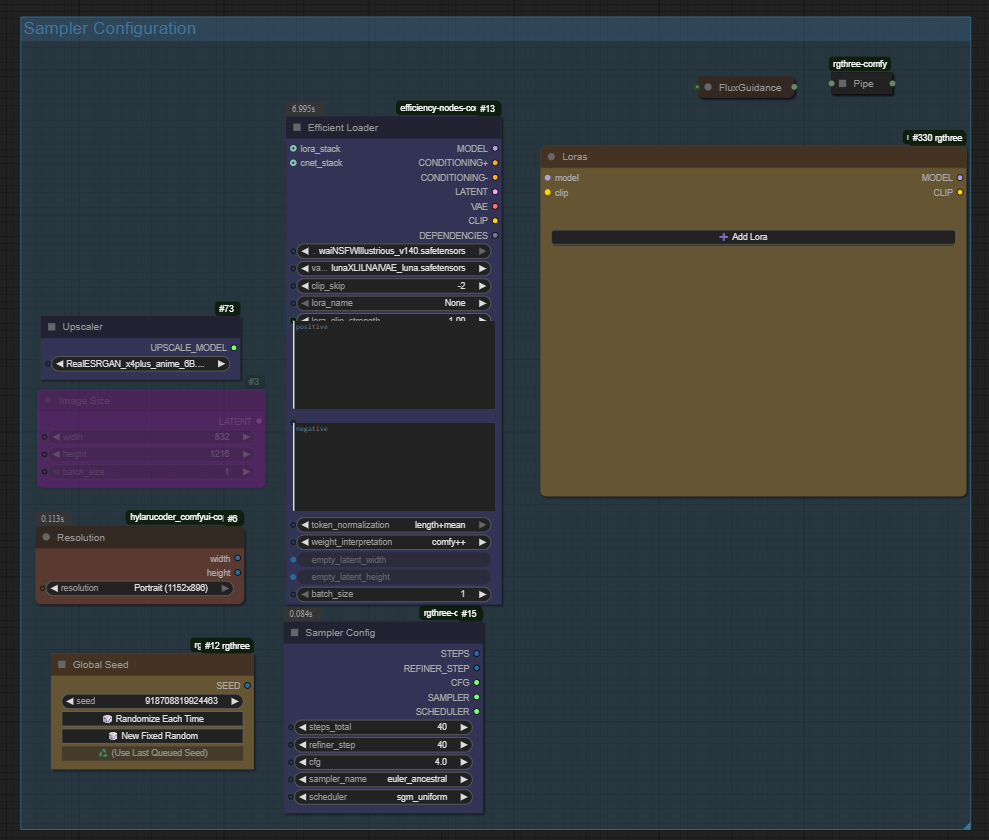Click the SEED output port
The width and height of the screenshot is (989, 840).
pos(248,686)
